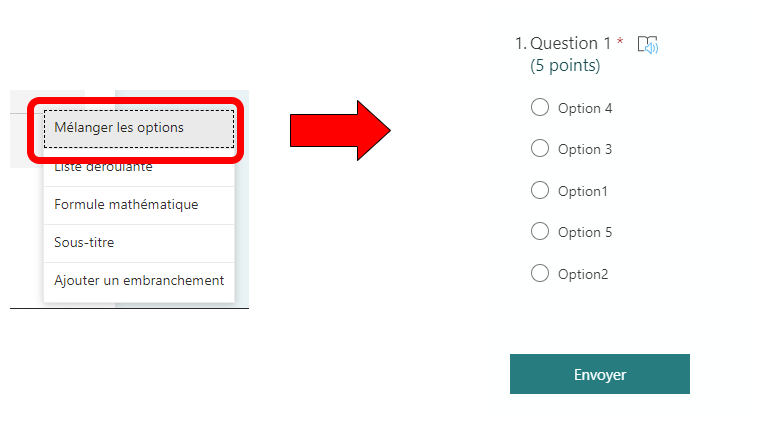Click the red required asterisk
766x426 pixels.
pos(620,43)
